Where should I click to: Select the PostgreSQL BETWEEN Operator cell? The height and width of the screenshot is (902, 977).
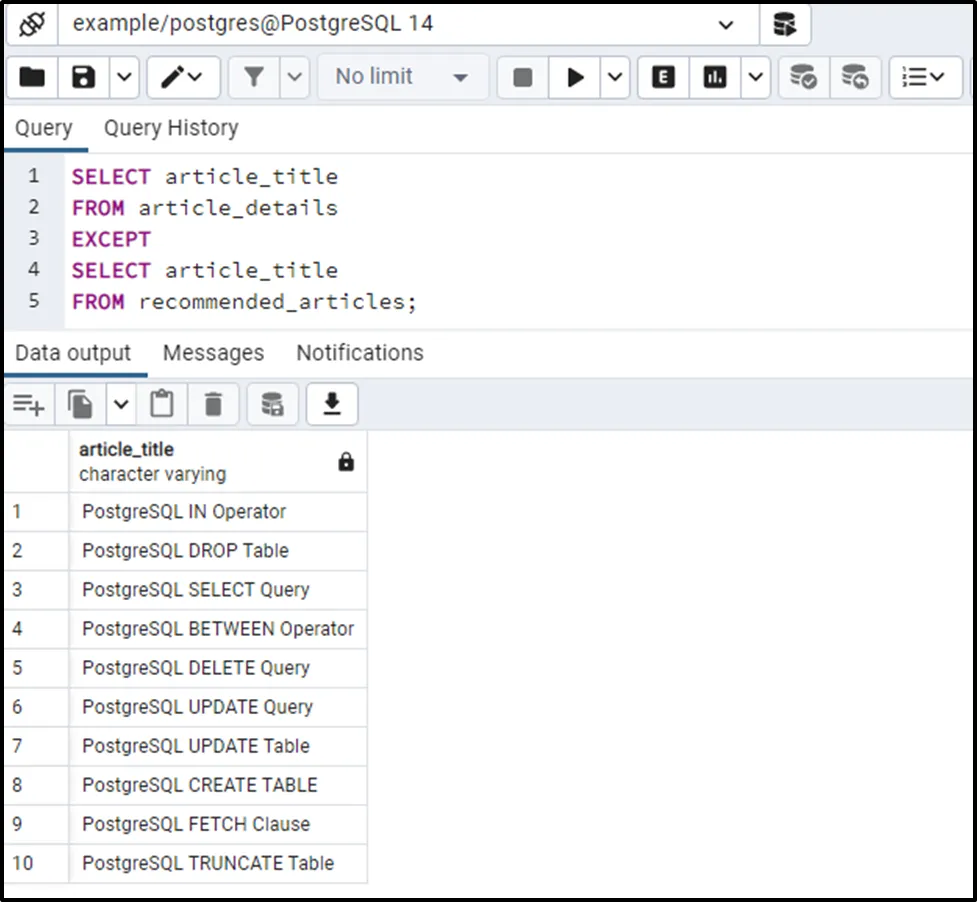pyautogui.click(x=218, y=629)
